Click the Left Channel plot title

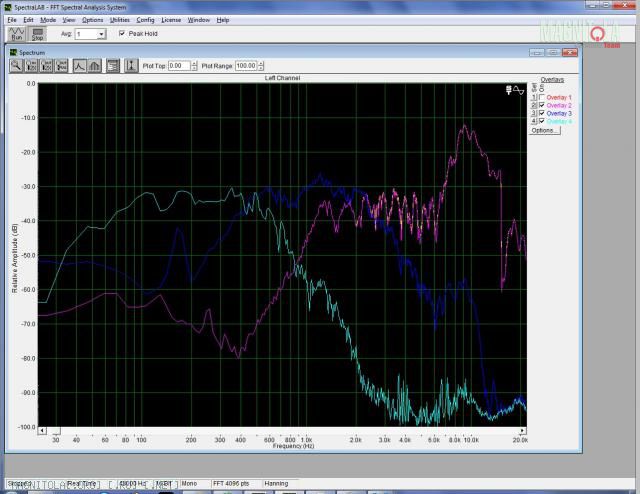282,78
